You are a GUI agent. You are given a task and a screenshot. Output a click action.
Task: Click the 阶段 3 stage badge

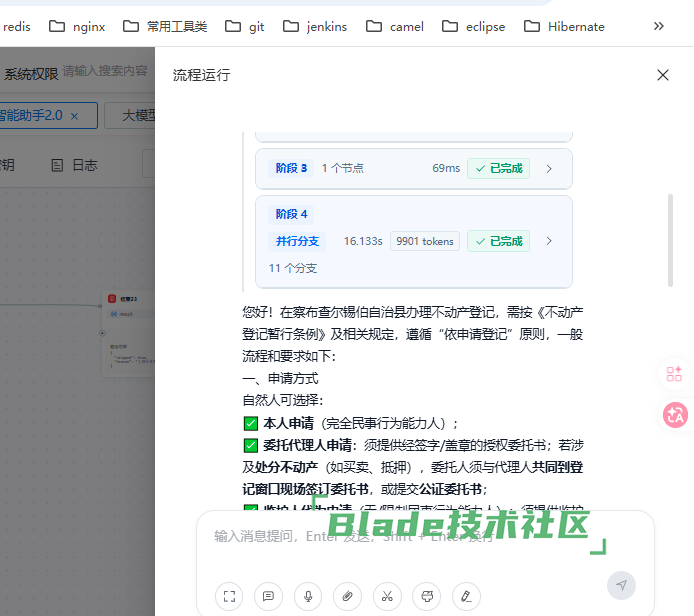click(x=291, y=168)
